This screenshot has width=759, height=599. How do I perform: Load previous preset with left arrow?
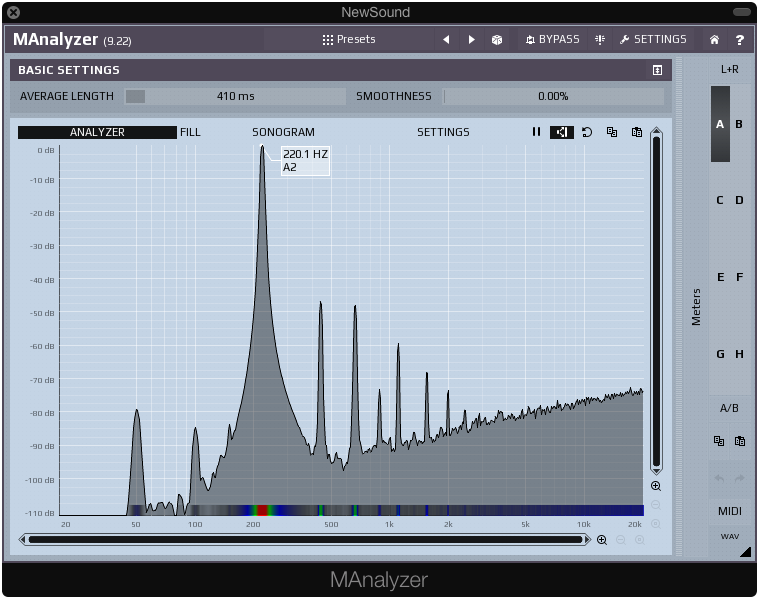coord(446,39)
